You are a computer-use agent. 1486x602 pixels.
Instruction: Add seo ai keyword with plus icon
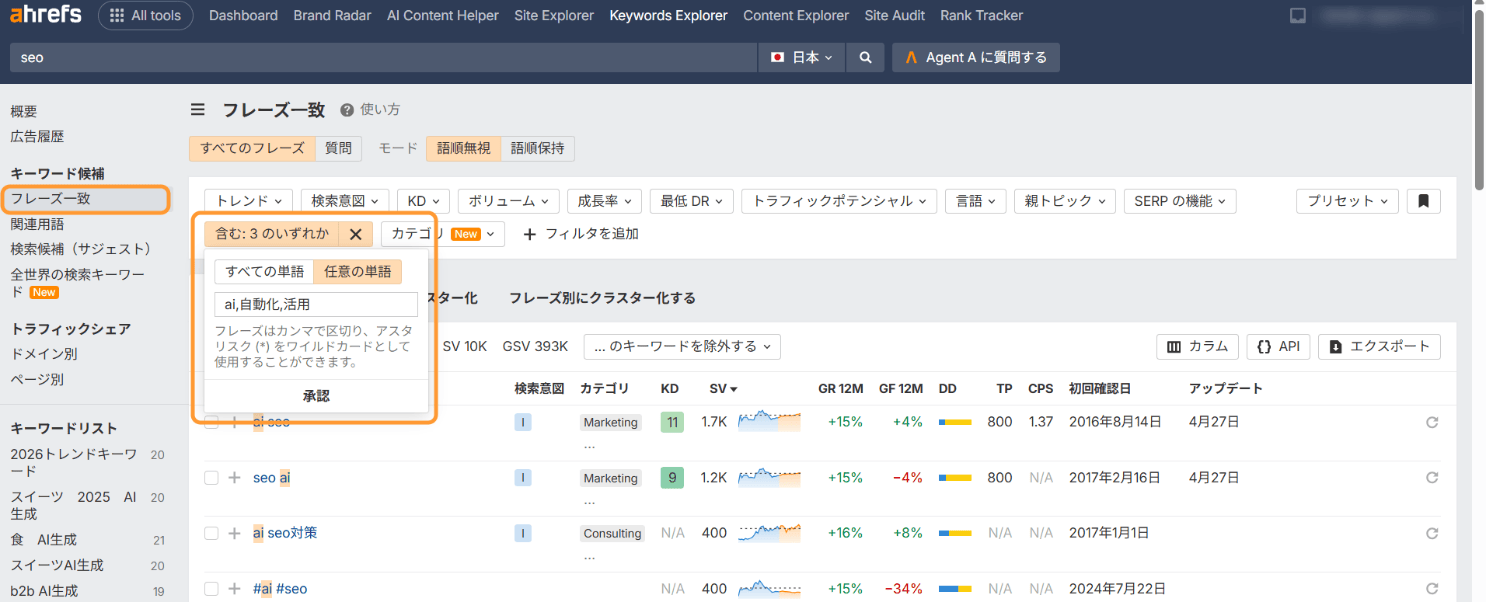(x=234, y=478)
